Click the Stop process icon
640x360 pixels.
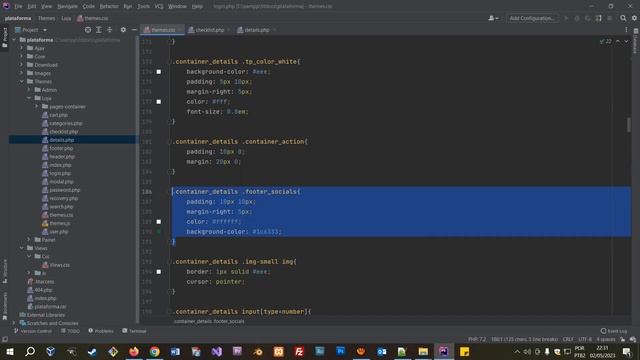pos(609,18)
